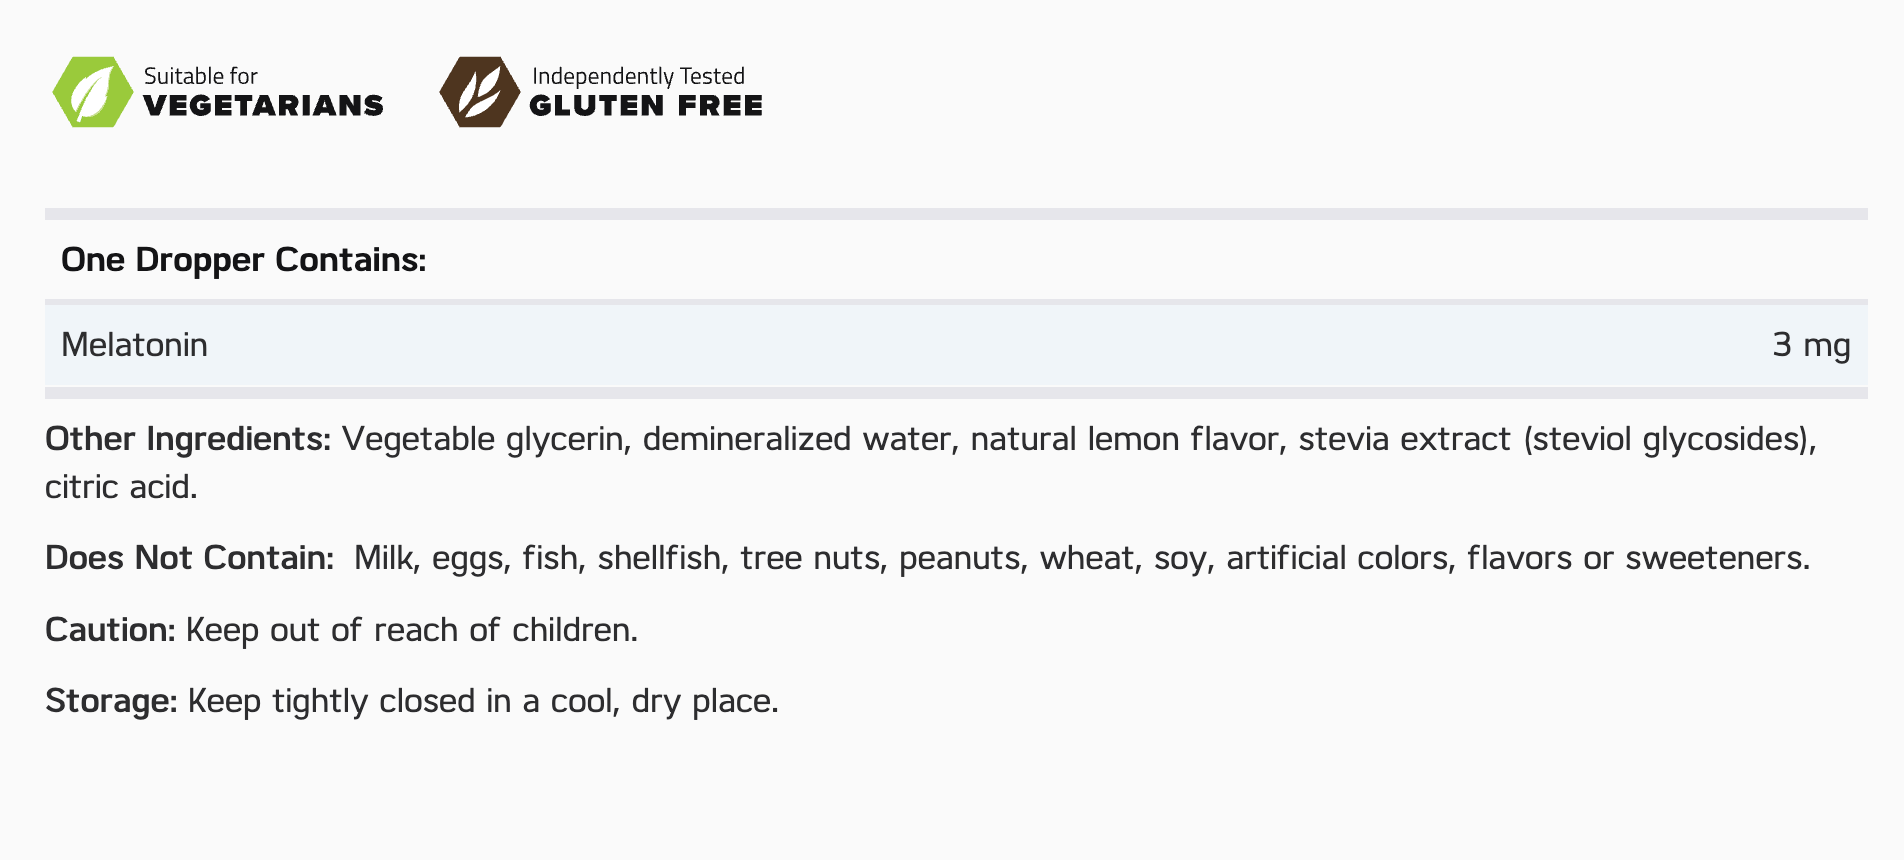This screenshot has height=860, width=1904.
Task: Click 'artificial colors' in the allergen list
Action: [x=1339, y=558]
